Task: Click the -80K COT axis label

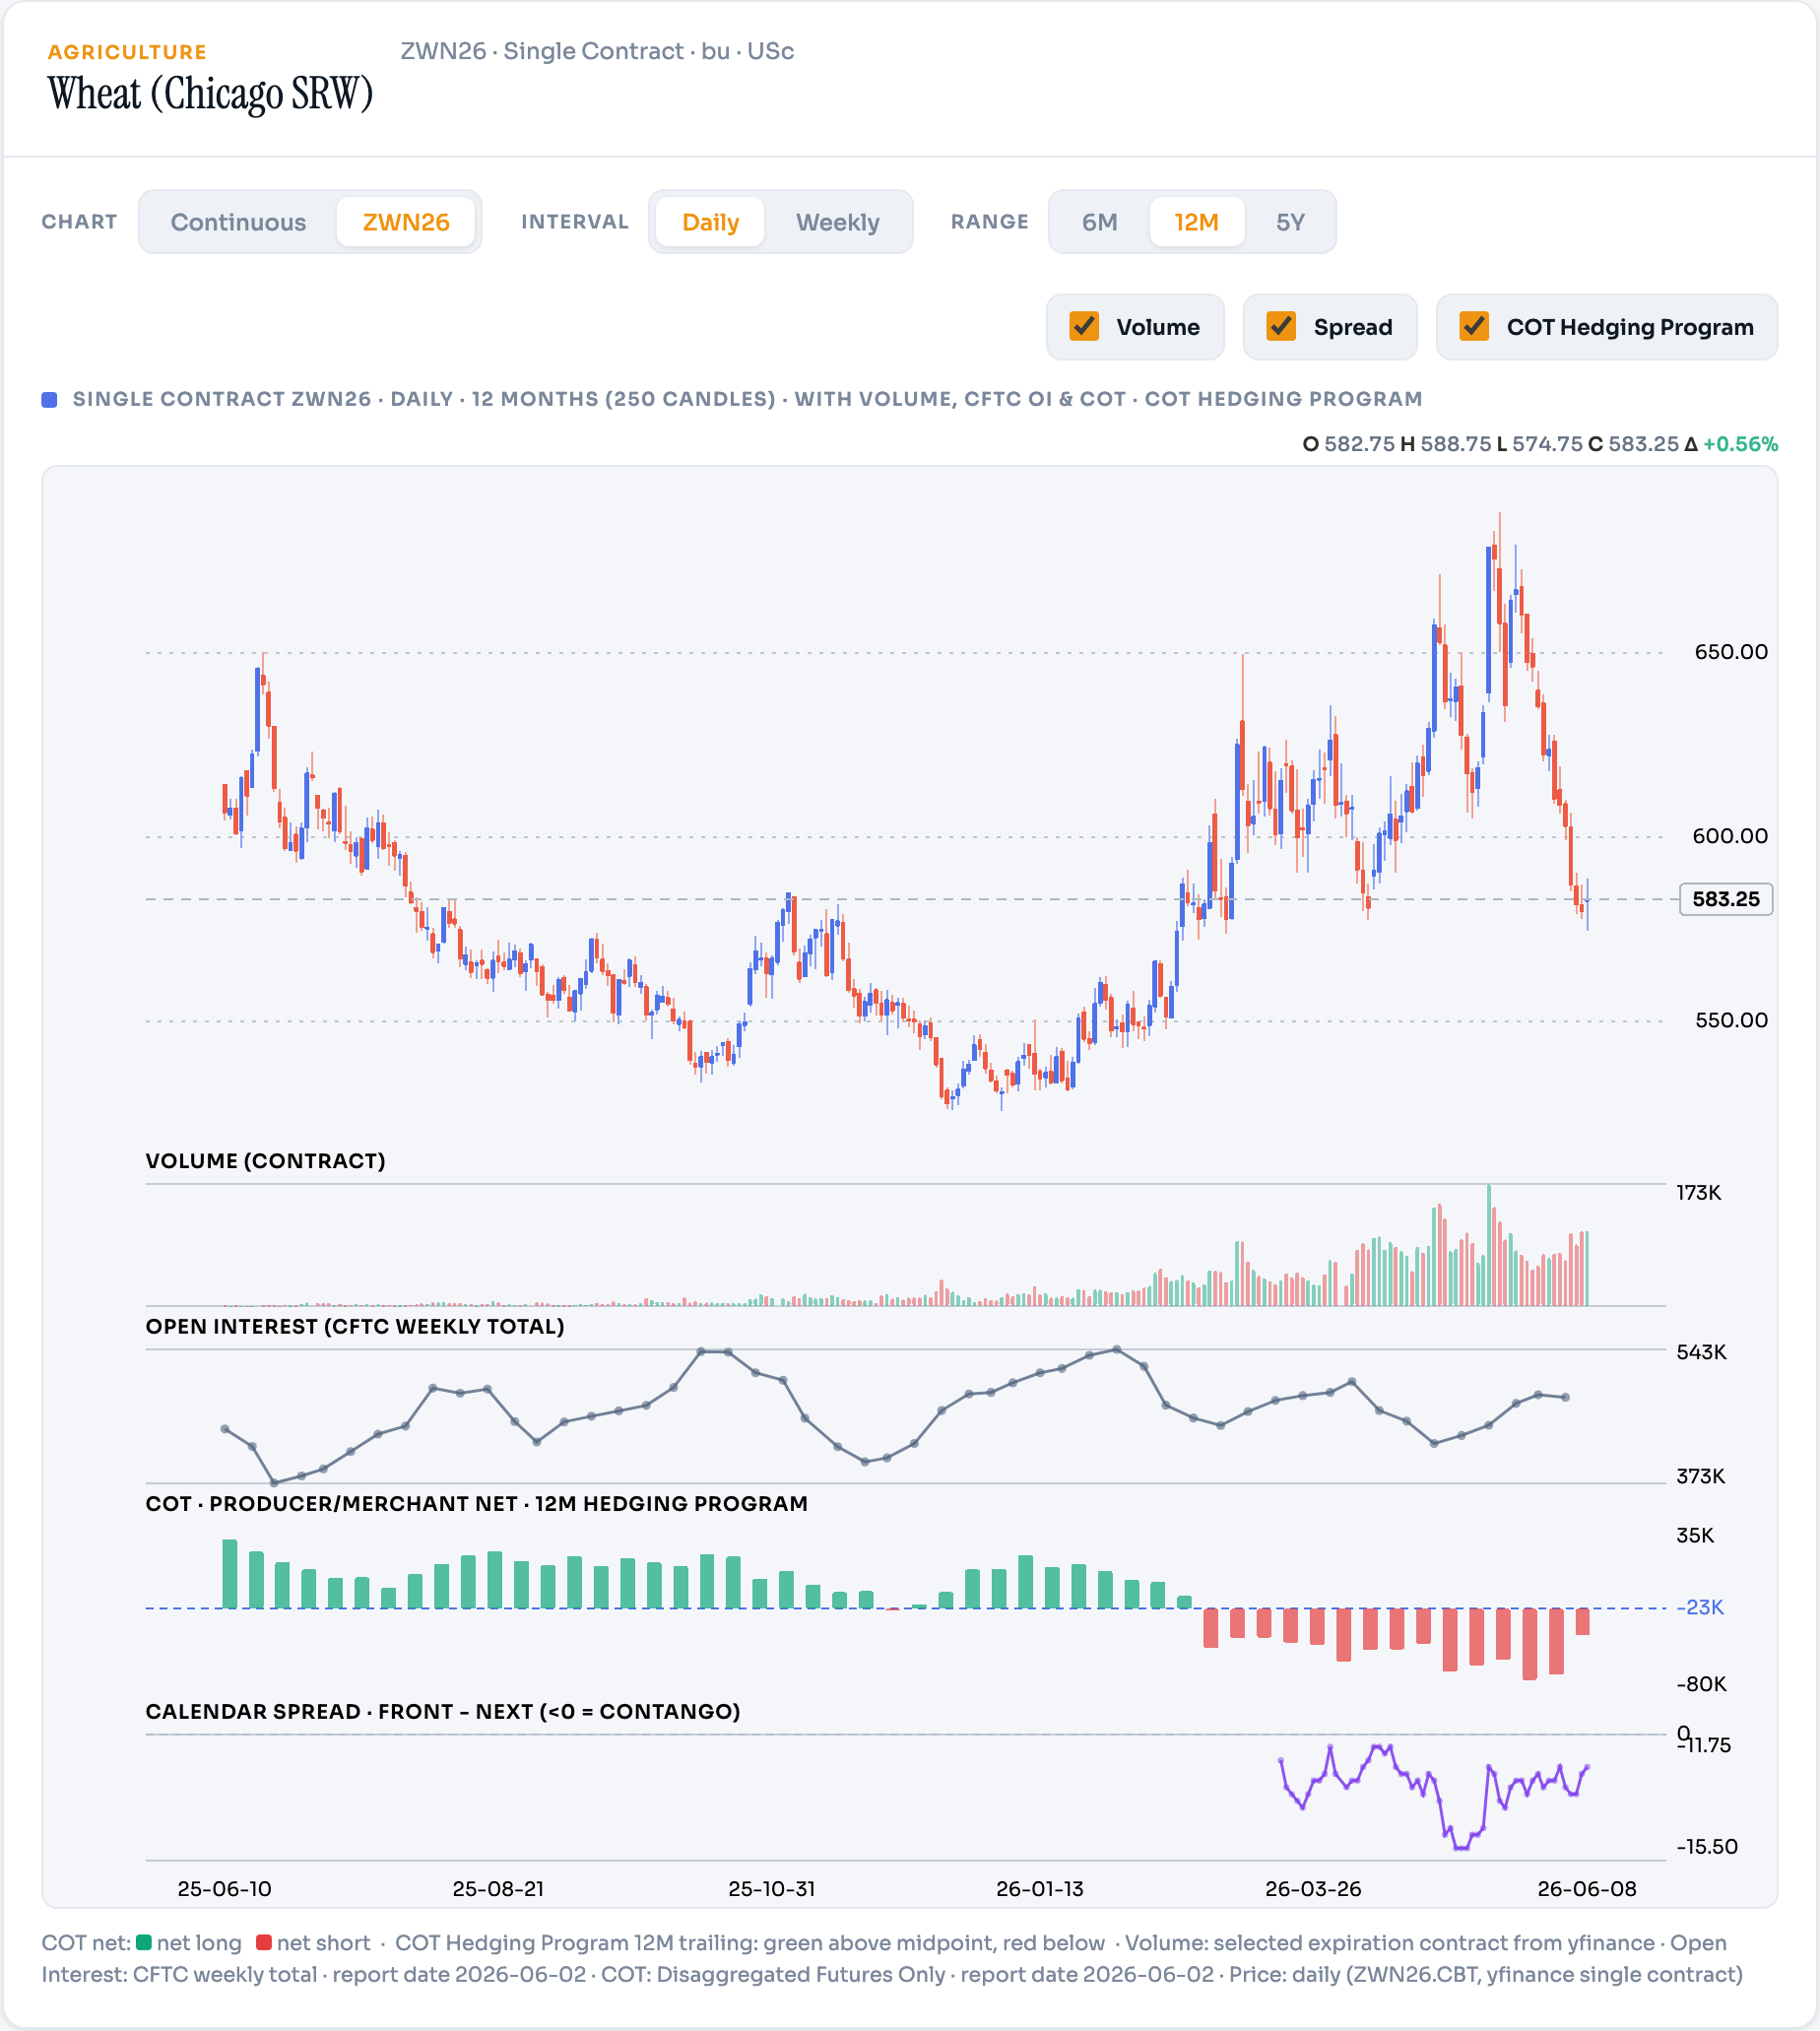Action: 1702,1685
